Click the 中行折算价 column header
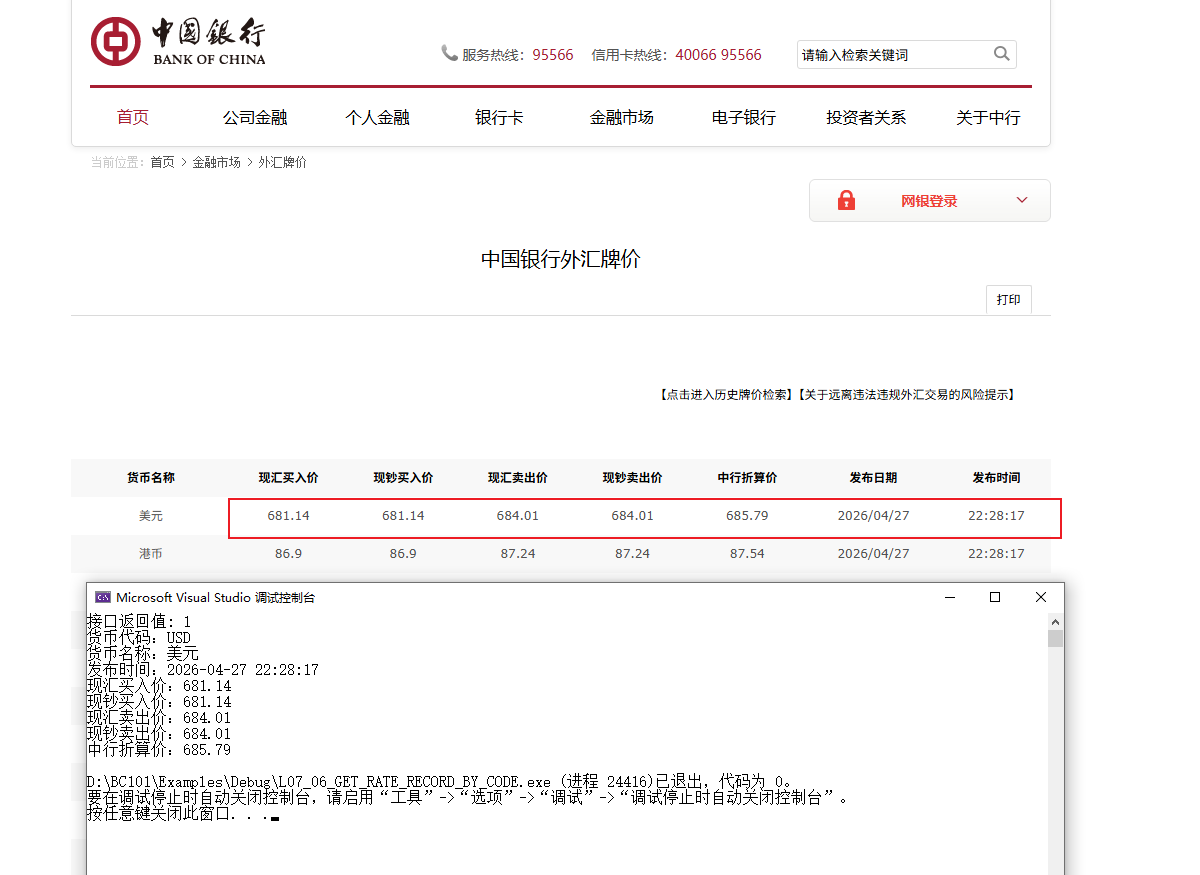This screenshot has width=1200, height=875. point(747,478)
